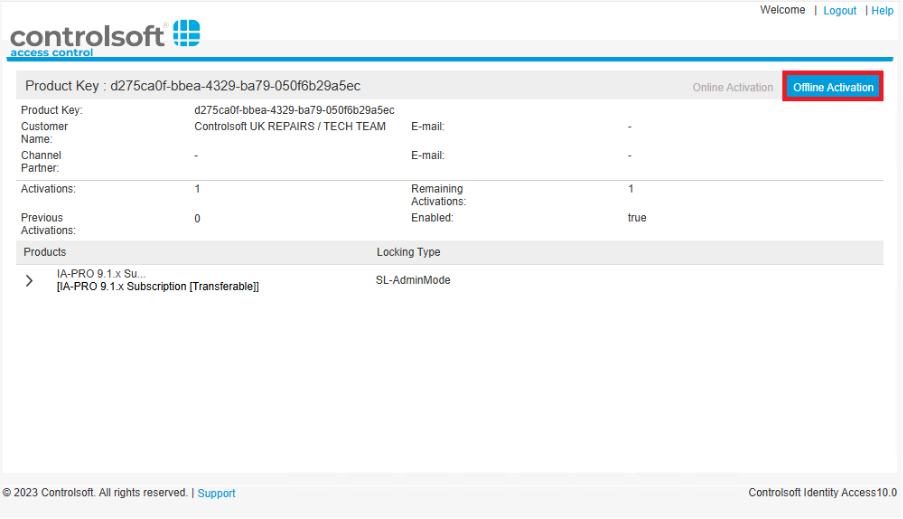Open the Logout link
This screenshot has height=519, width=903.
[840, 10]
